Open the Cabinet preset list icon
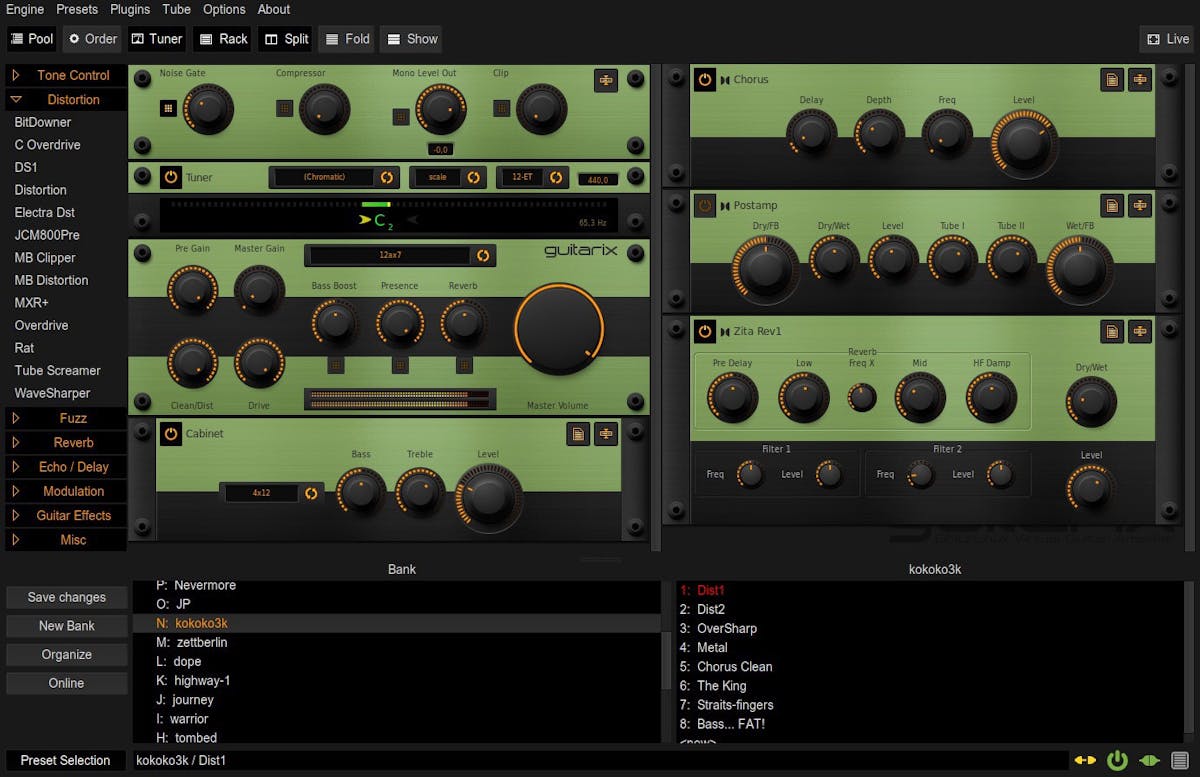Image resolution: width=1200 pixels, height=777 pixels. click(x=577, y=433)
